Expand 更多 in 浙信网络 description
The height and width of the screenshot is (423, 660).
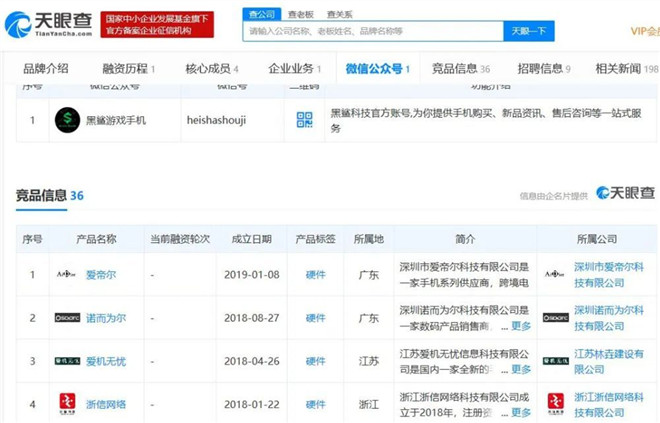[x=521, y=412]
